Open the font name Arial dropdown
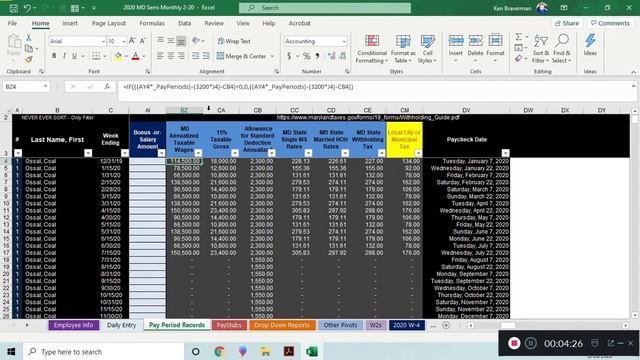 click(x=103, y=41)
